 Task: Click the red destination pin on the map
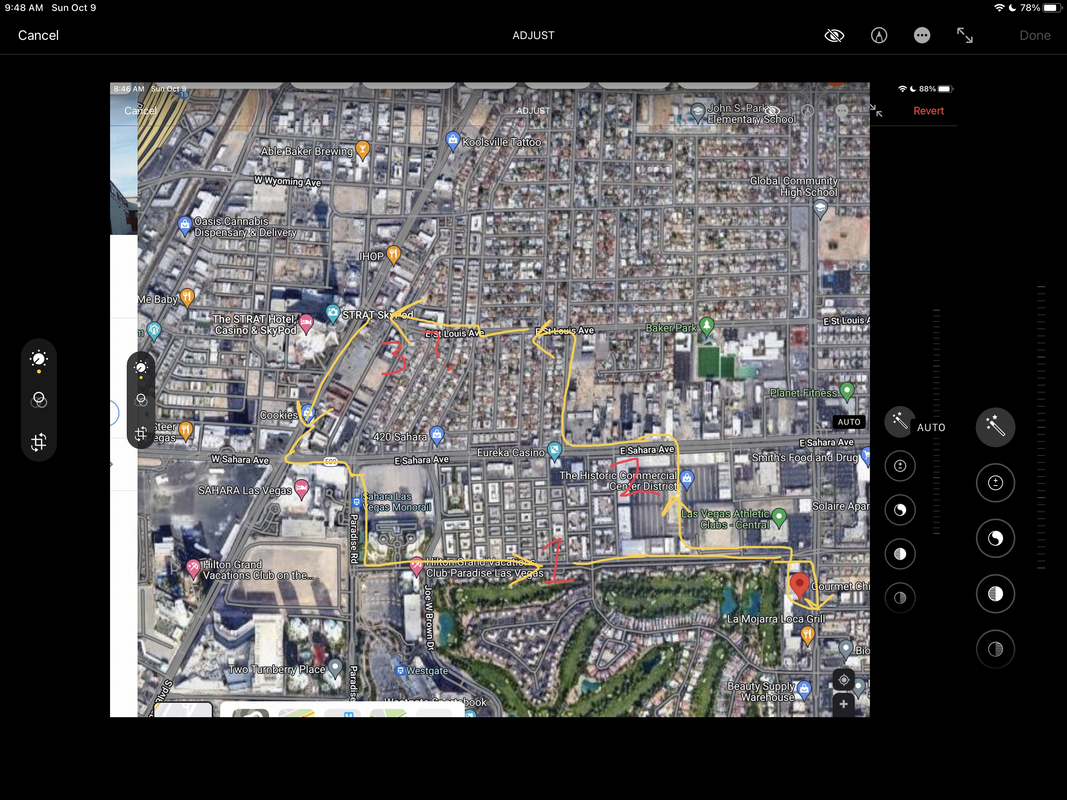pos(799,586)
